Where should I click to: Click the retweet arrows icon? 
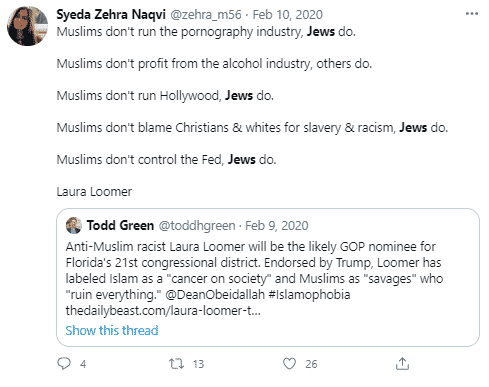point(176,363)
